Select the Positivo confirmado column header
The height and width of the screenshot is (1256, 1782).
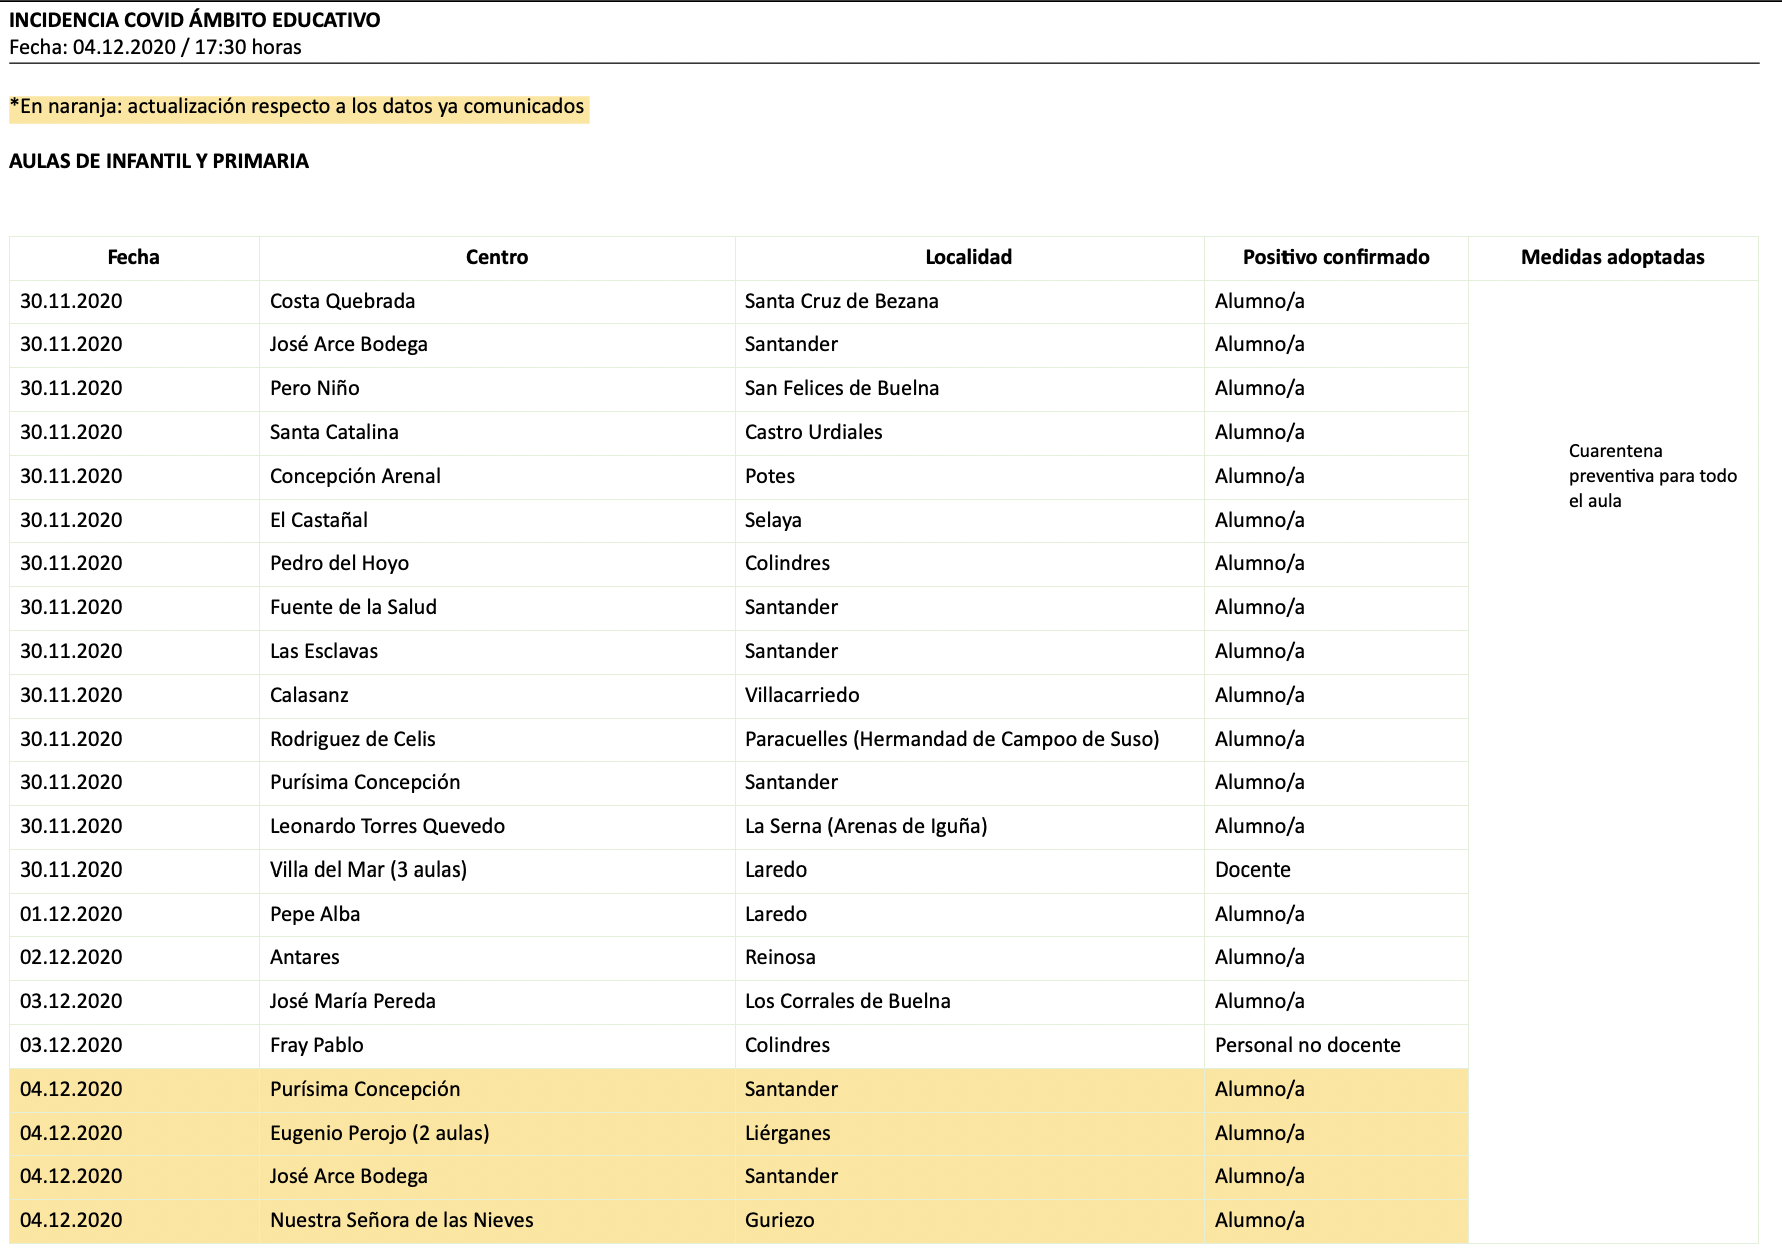[x=1335, y=257]
